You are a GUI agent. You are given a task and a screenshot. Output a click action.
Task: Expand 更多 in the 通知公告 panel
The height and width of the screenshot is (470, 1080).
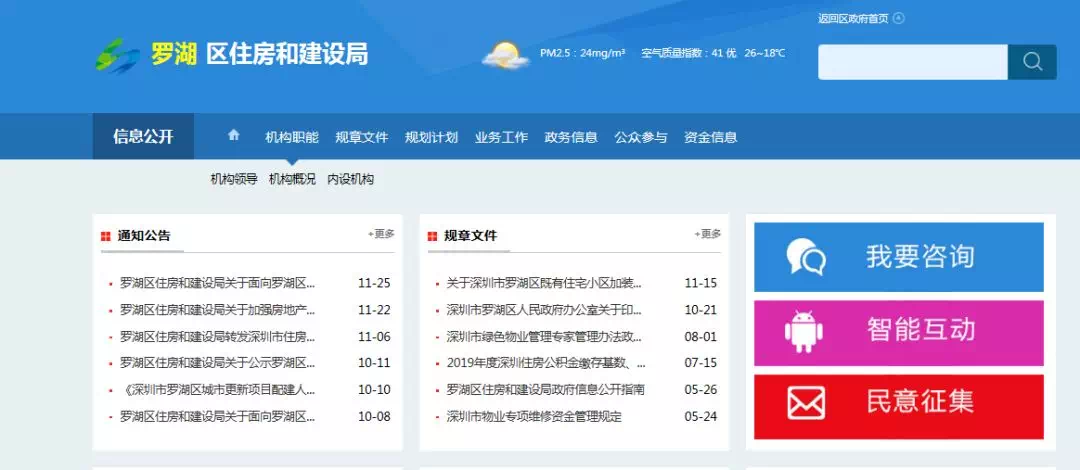[x=381, y=234]
